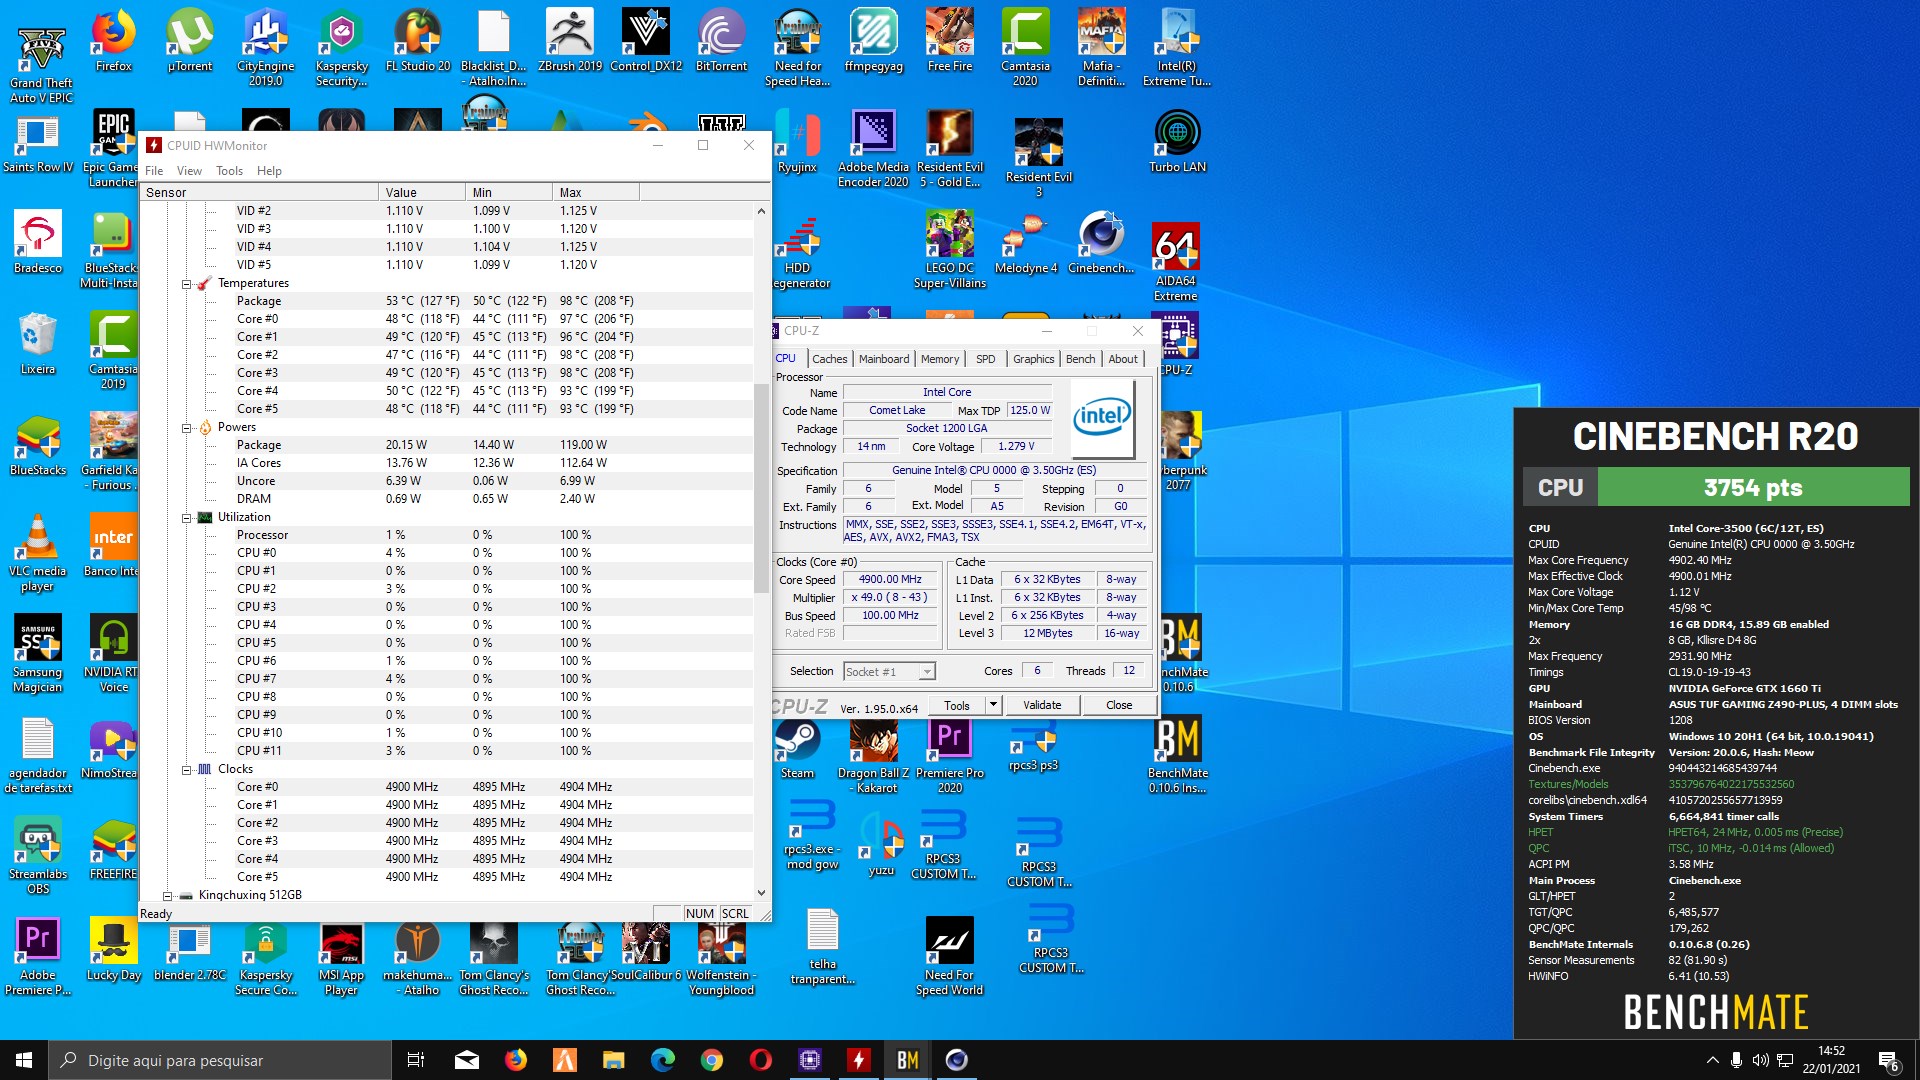Image resolution: width=1920 pixels, height=1080 pixels.
Task: Click the taskbar search box
Action: [x=220, y=1060]
